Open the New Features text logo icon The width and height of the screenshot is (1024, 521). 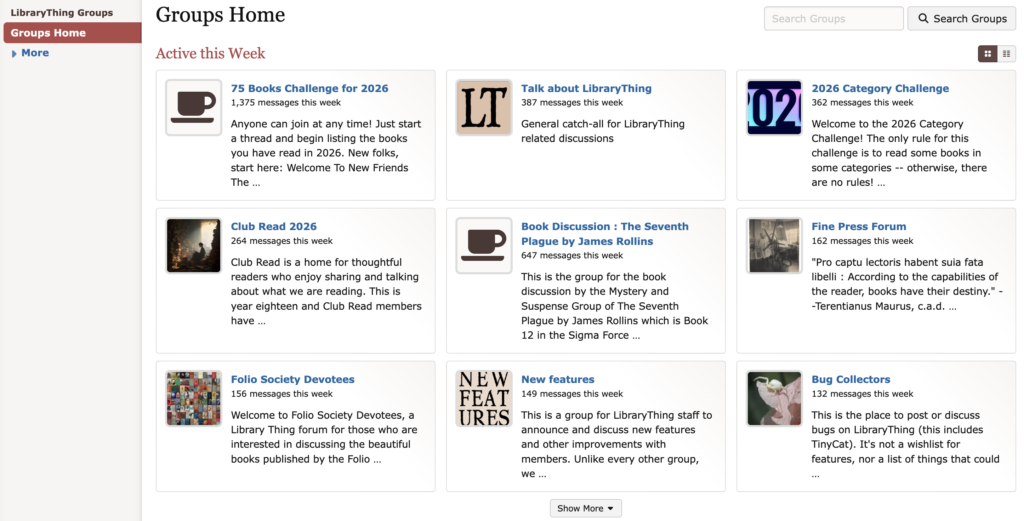[484, 398]
